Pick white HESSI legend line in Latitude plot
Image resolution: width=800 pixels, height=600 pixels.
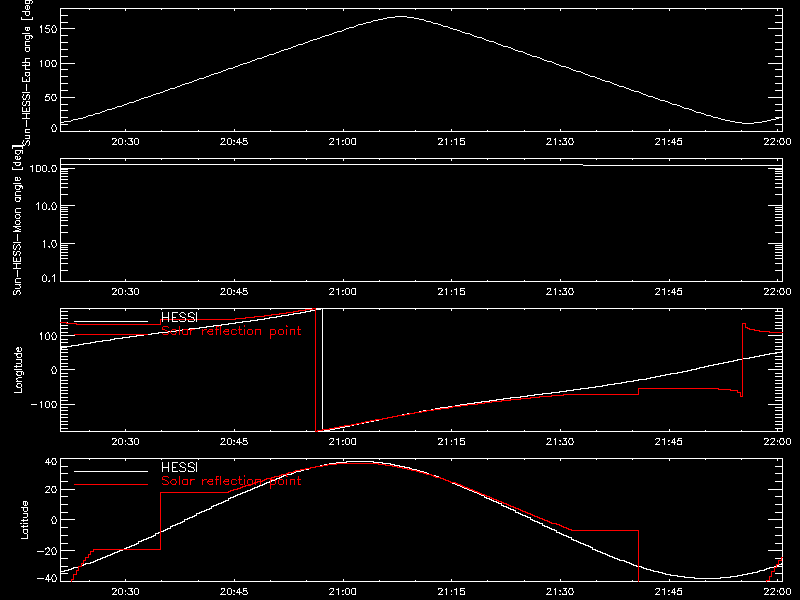click(111, 471)
